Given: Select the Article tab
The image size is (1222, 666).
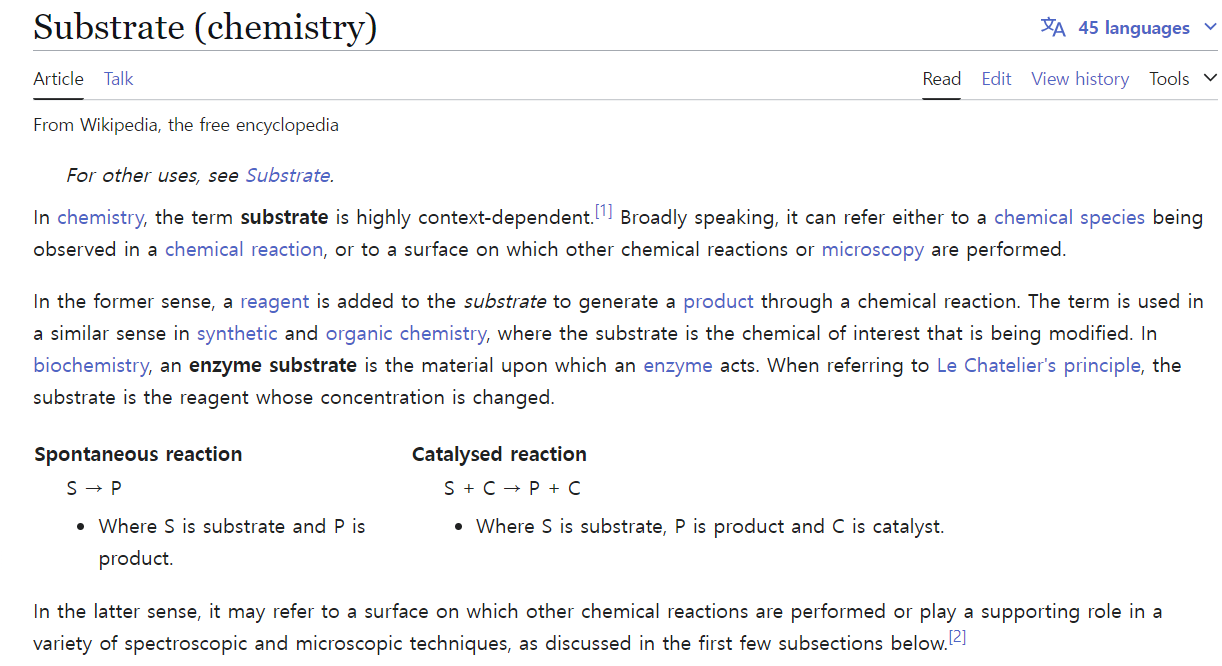Looking at the screenshot, I should pos(58,79).
